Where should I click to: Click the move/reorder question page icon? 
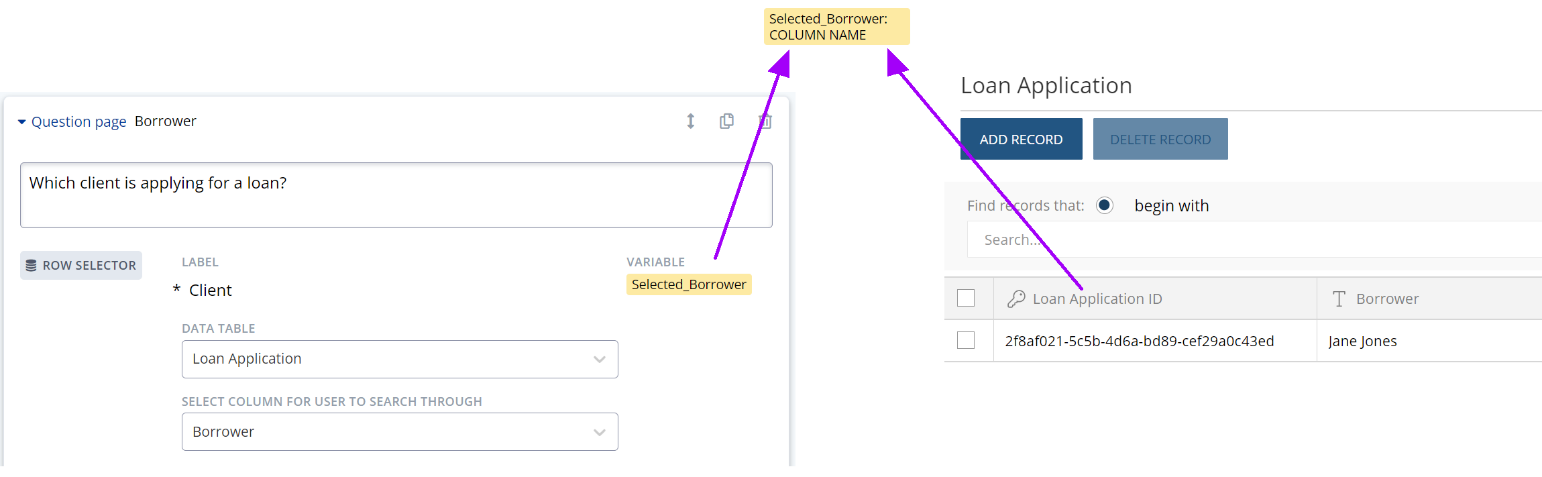[x=690, y=121]
